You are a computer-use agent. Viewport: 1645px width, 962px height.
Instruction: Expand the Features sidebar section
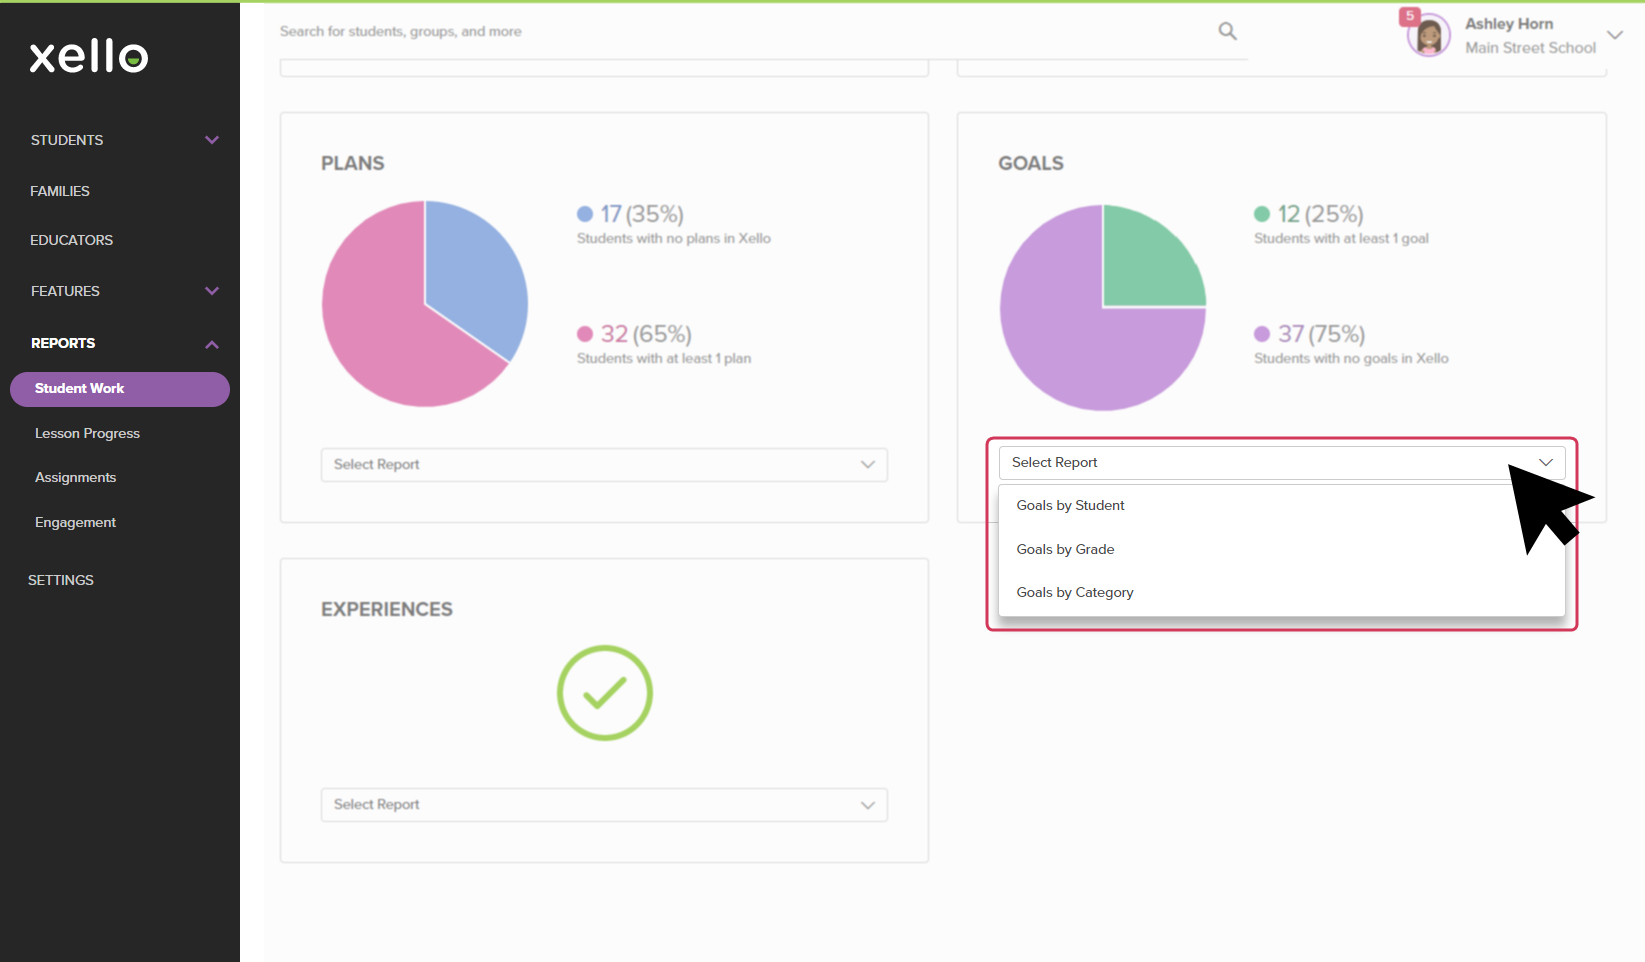(x=212, y=291)
